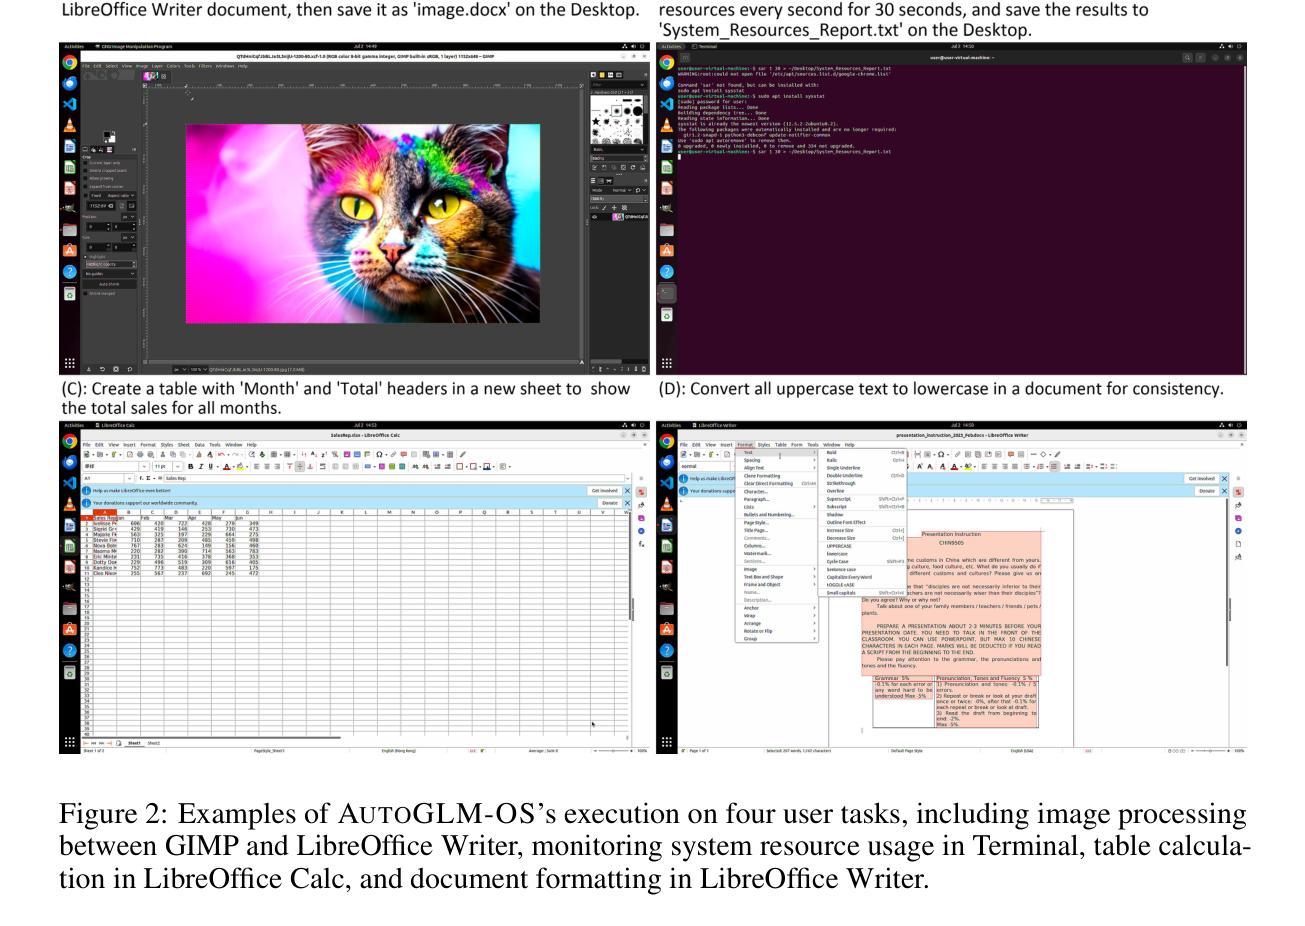Open the Page sidebar icon in Writer
1305x926 pixels.
pos(1238,544)
